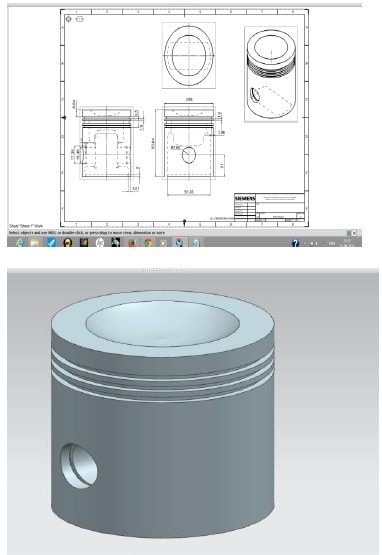
Task: Open Google Chrome from the taskbar
Action: pyautogui.click(x=148, y=242)
